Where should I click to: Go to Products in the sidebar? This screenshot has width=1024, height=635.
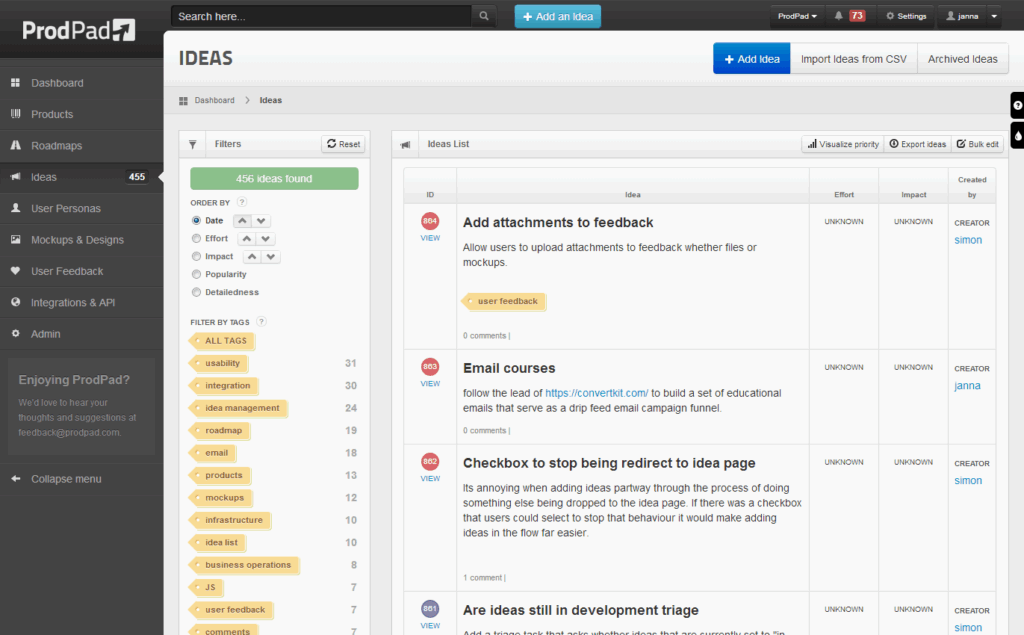82,114
